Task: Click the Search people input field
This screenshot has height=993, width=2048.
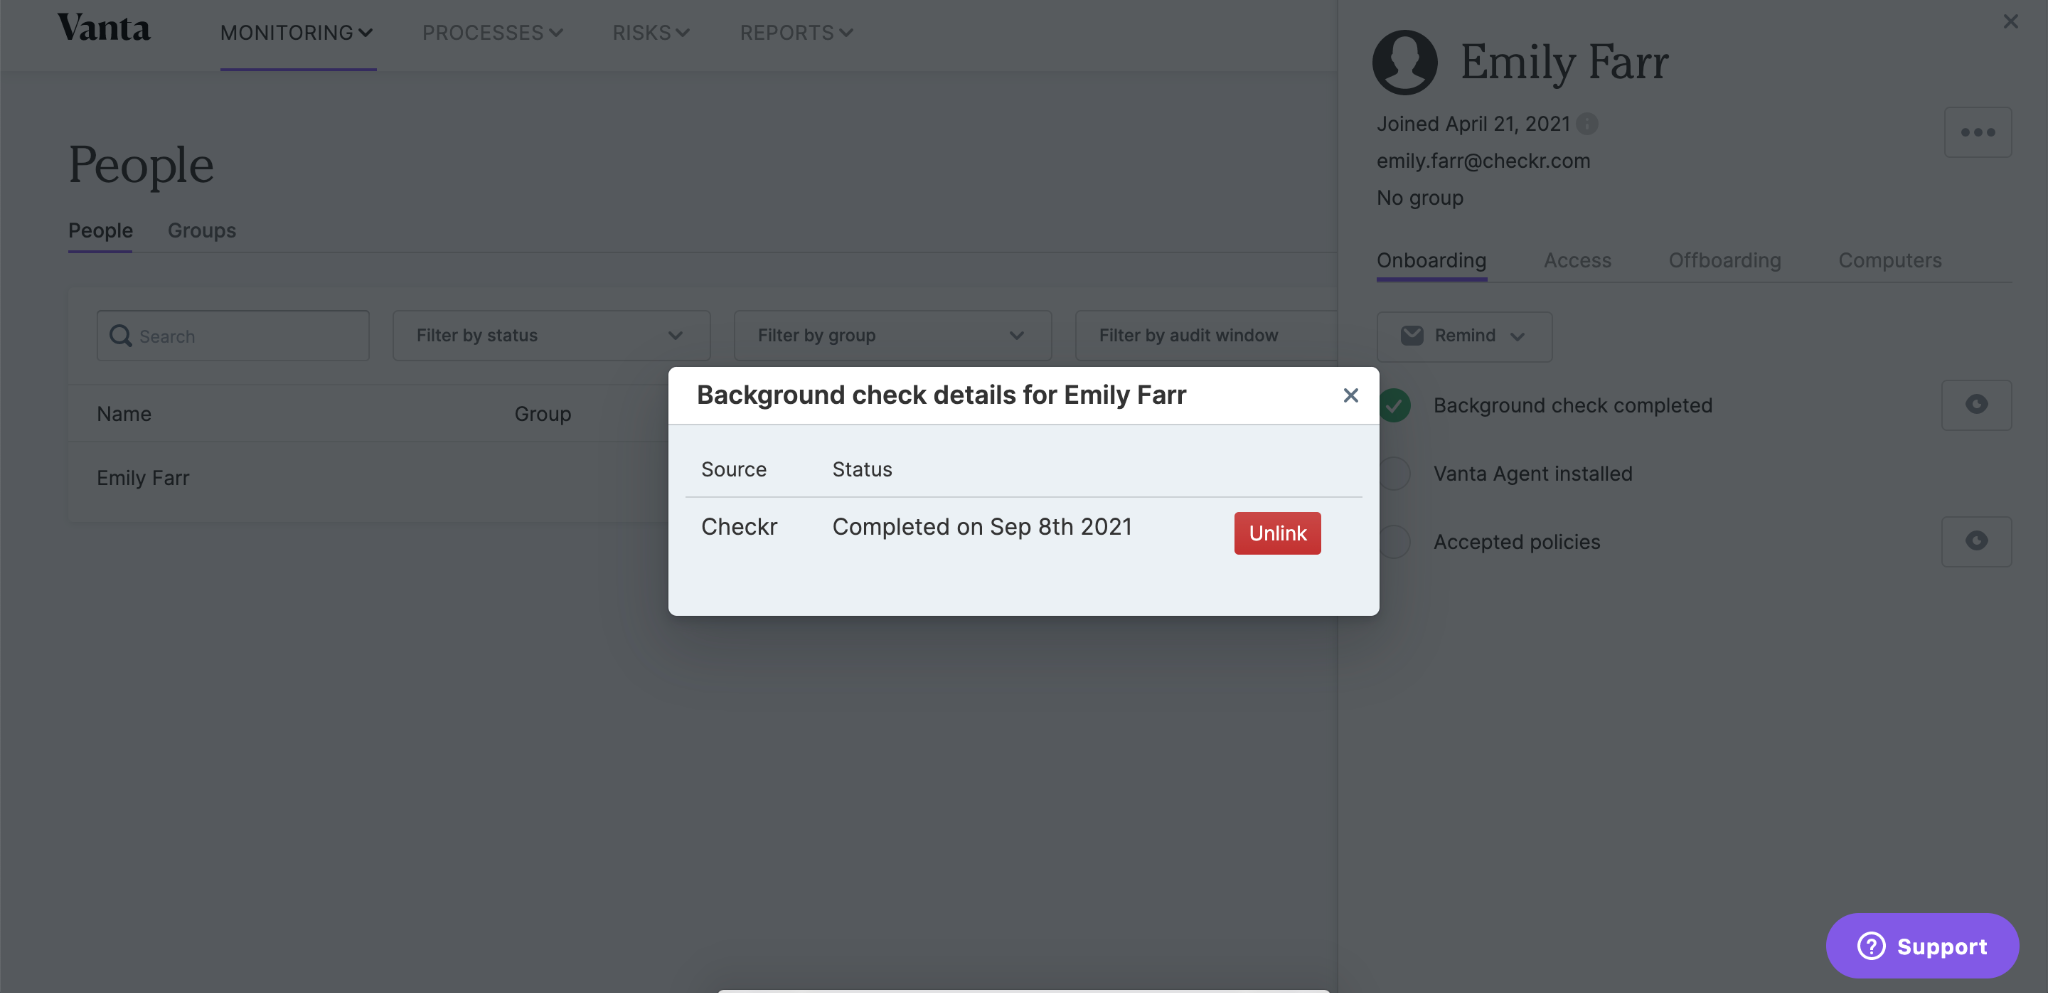Action: tap(233, 336)
